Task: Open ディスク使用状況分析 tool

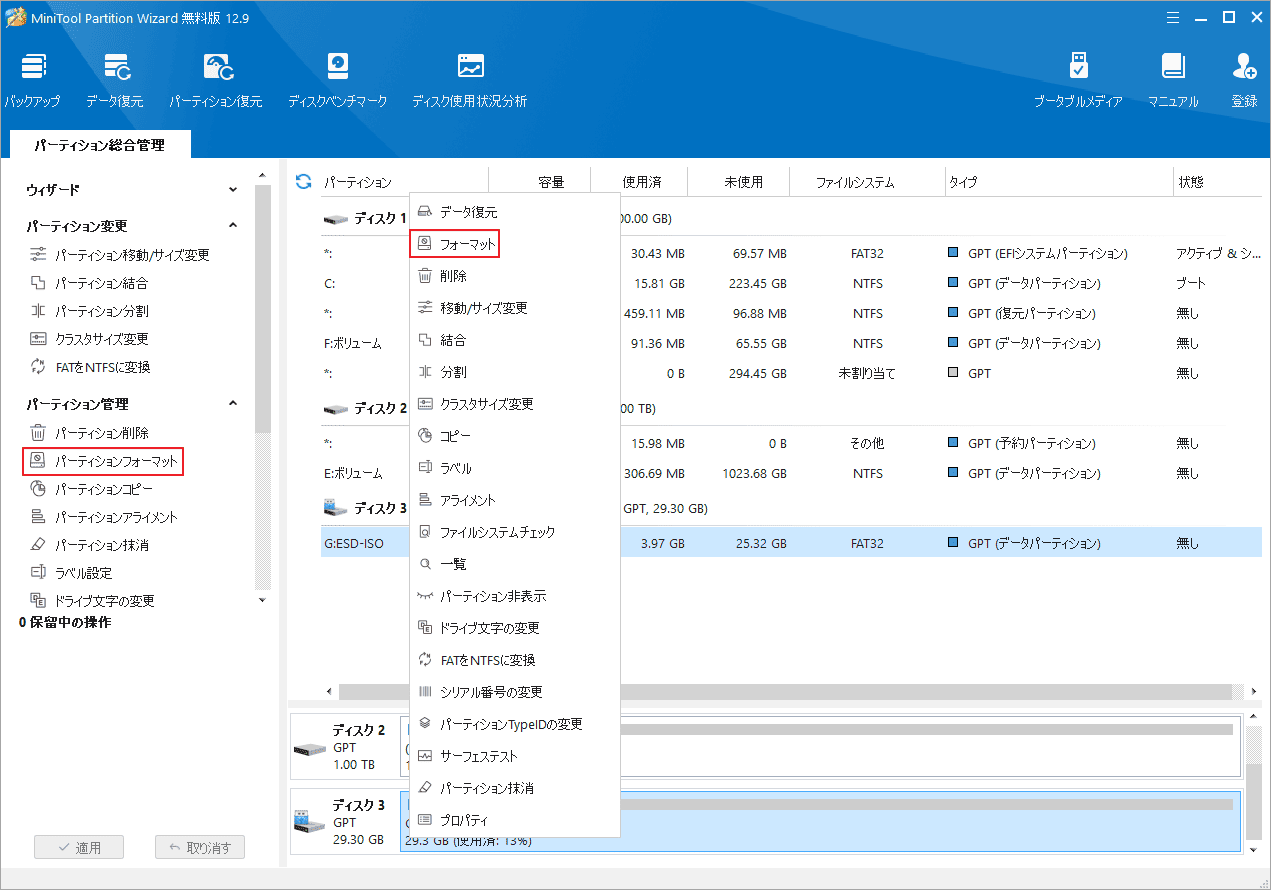Action: coord(470,80)
